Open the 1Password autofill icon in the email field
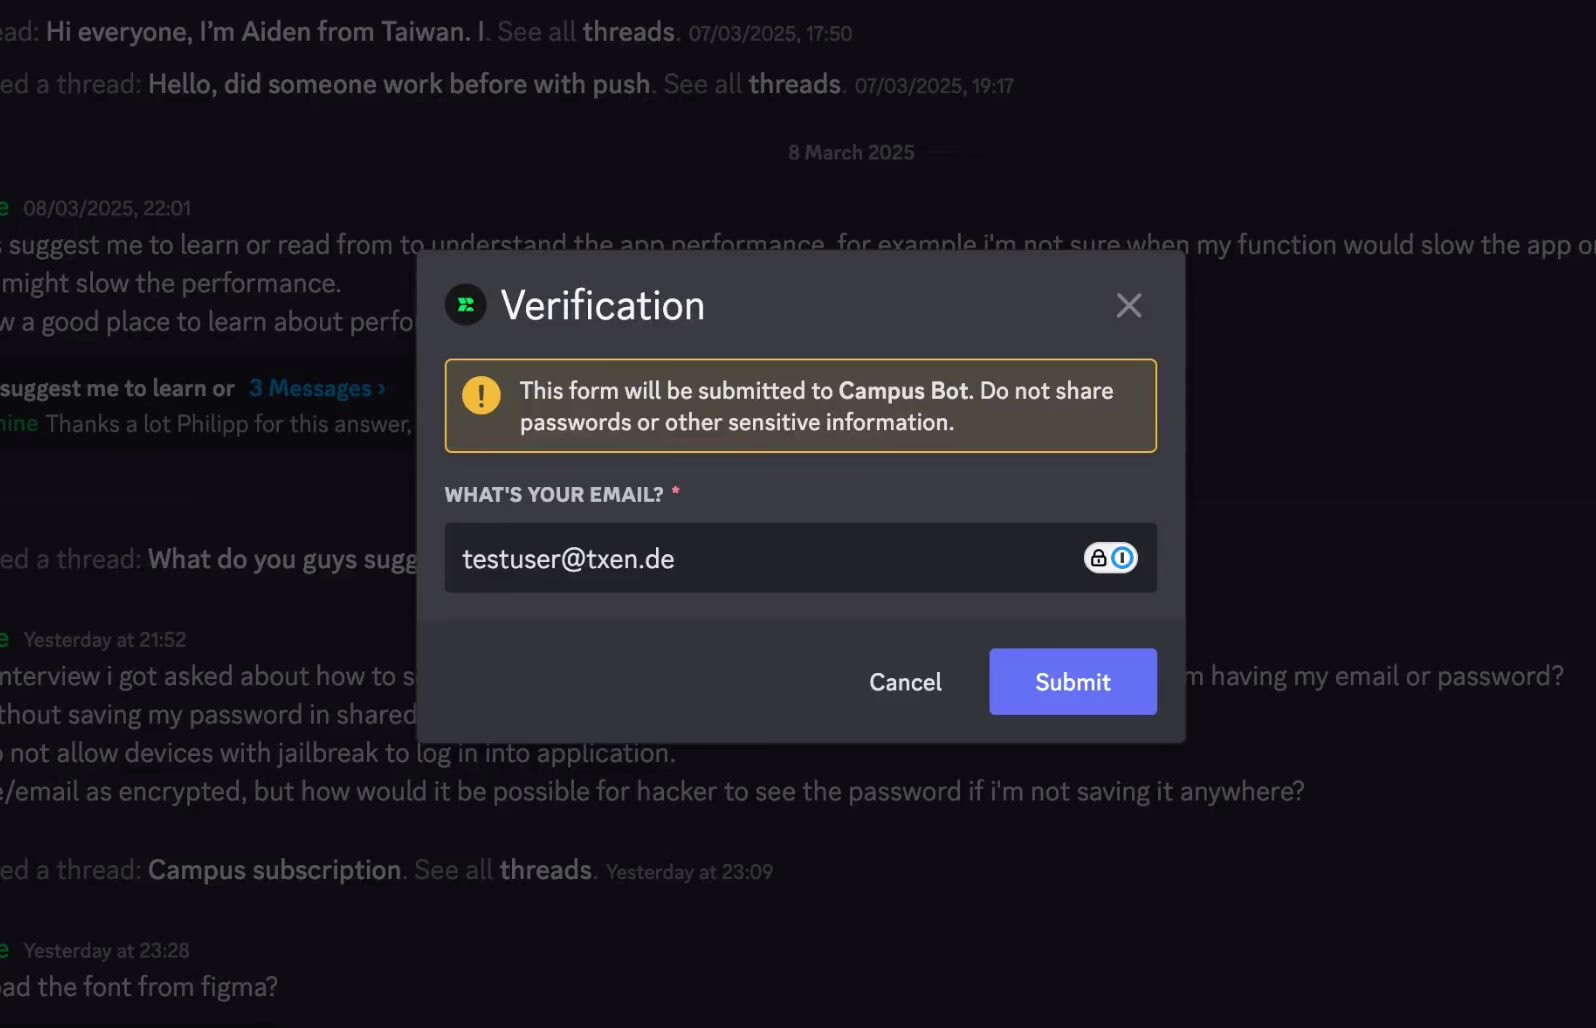Image resolution: width=1596 pixels, height=1028 pixels. coord(1111,558)
